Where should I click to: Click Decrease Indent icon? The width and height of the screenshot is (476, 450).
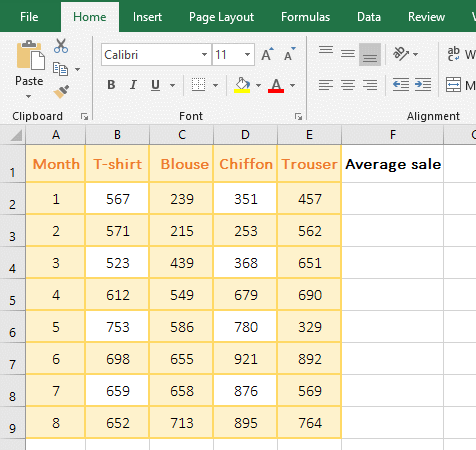pyautogui.click(x=401, y=85)
